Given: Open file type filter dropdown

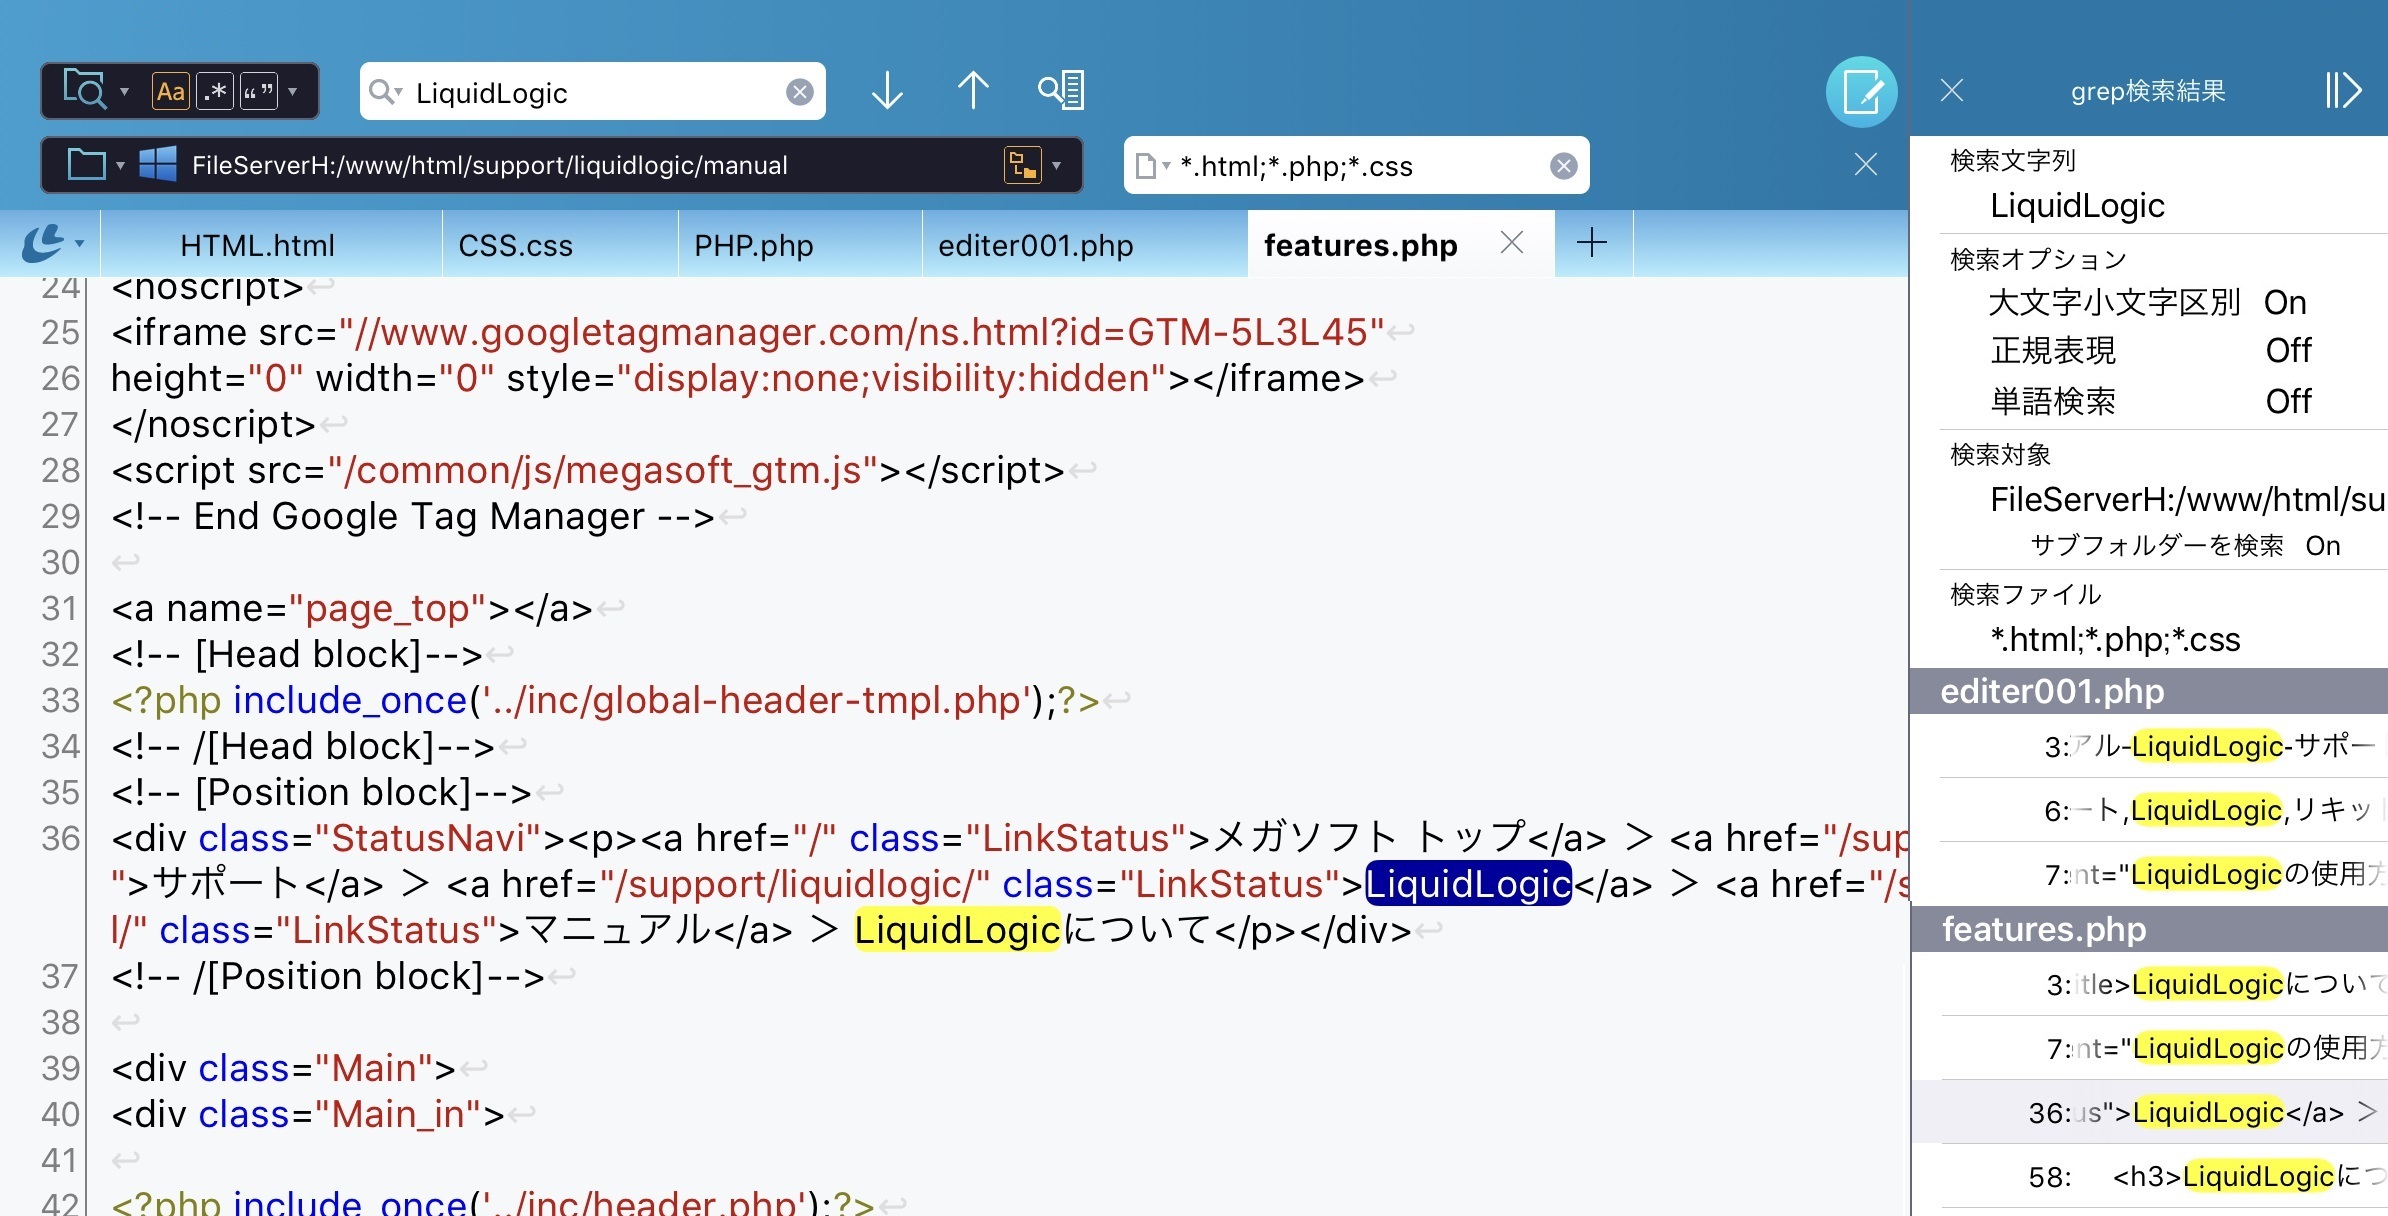Looking at the screenshot, I should pos(1152,166).
